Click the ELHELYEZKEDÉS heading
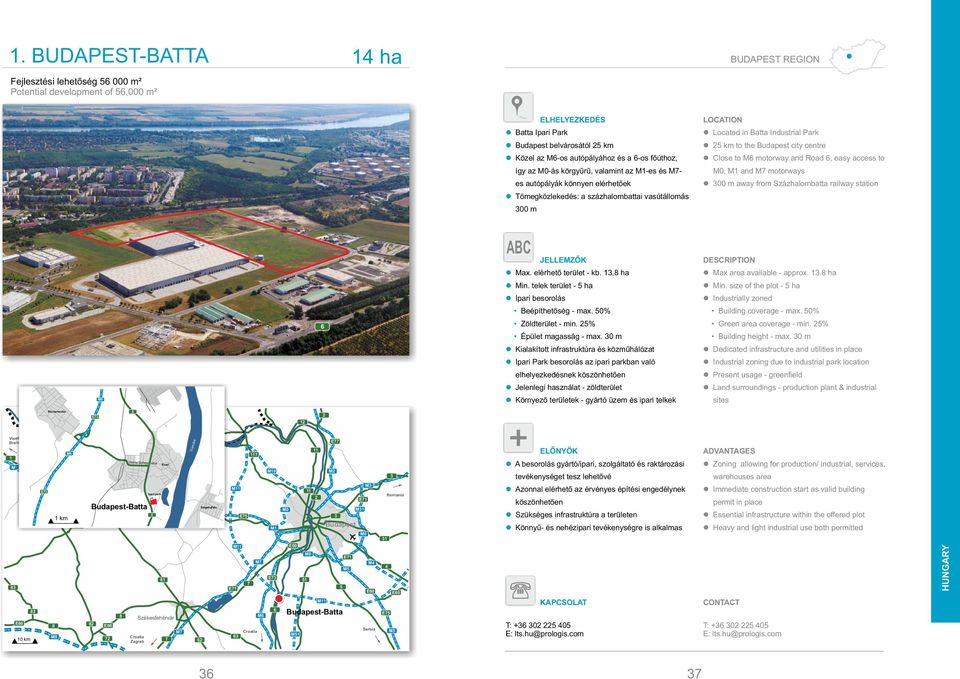Screen dimensions: 960x679 pos(572,120)
